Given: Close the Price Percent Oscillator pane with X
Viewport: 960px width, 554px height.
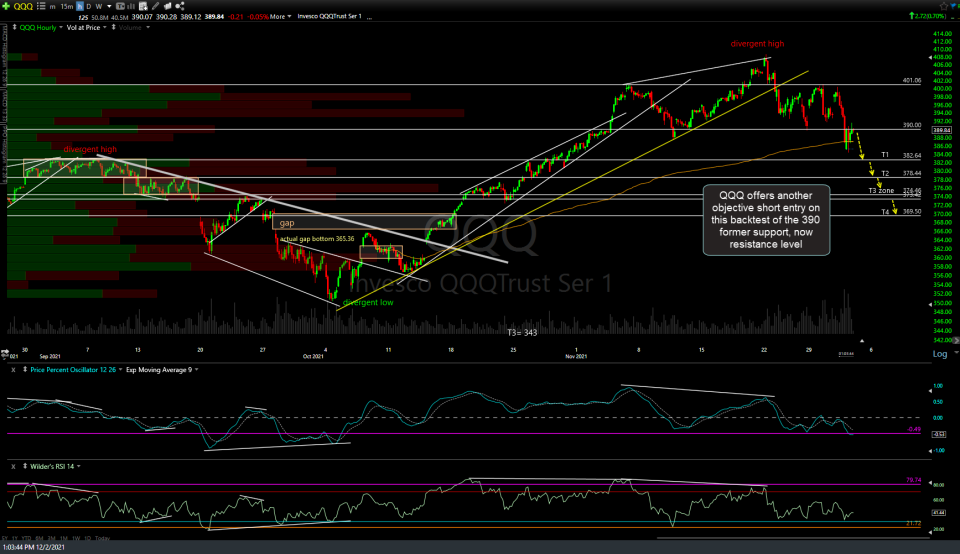Looking at the screenshot, I should tap(13, 370).
